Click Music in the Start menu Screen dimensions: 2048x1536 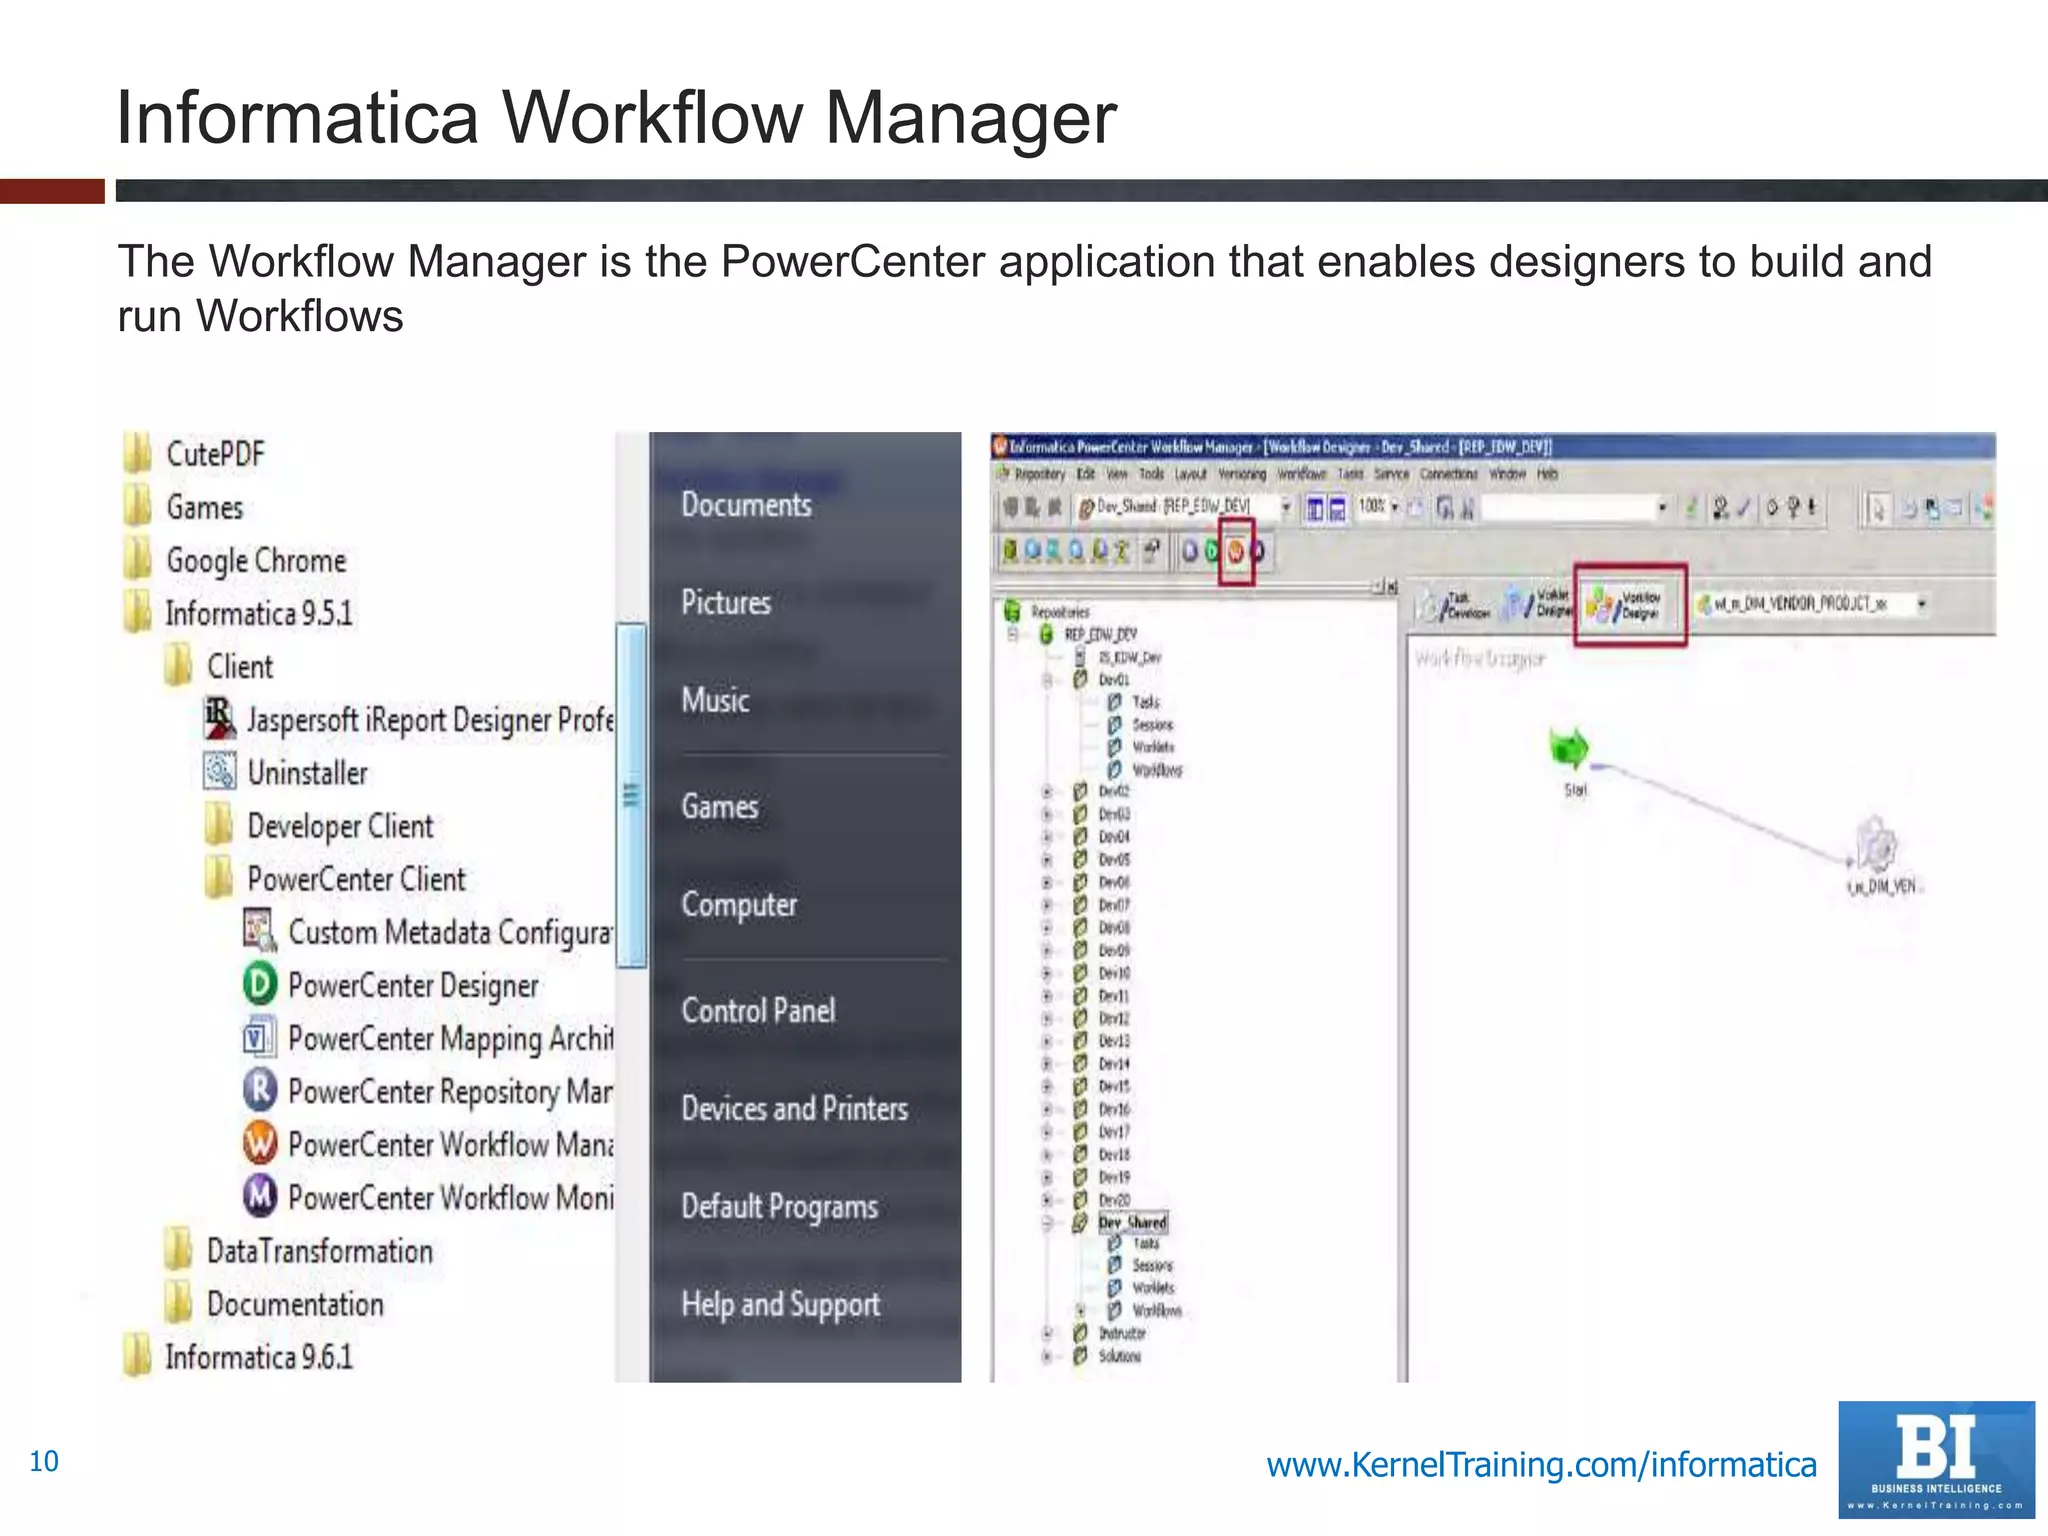tap(715, 700)
